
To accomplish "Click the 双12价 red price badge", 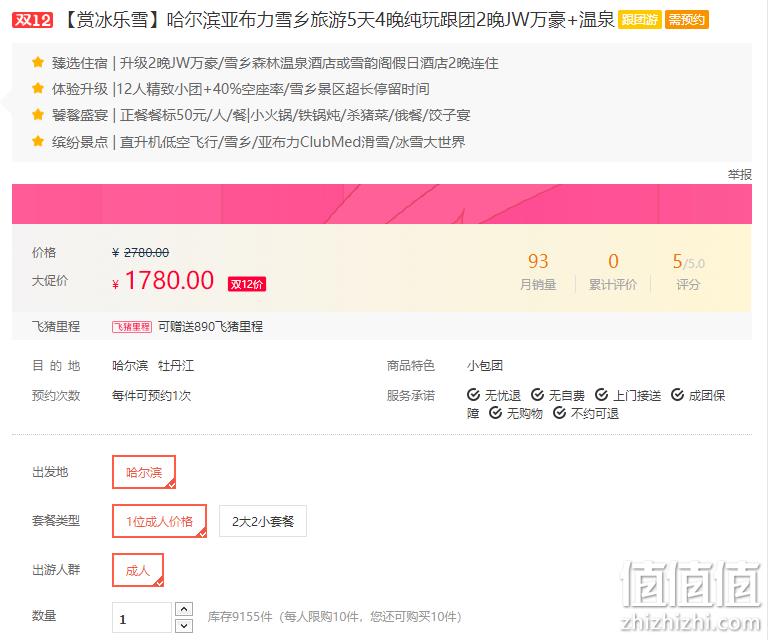I will (247, 284).
